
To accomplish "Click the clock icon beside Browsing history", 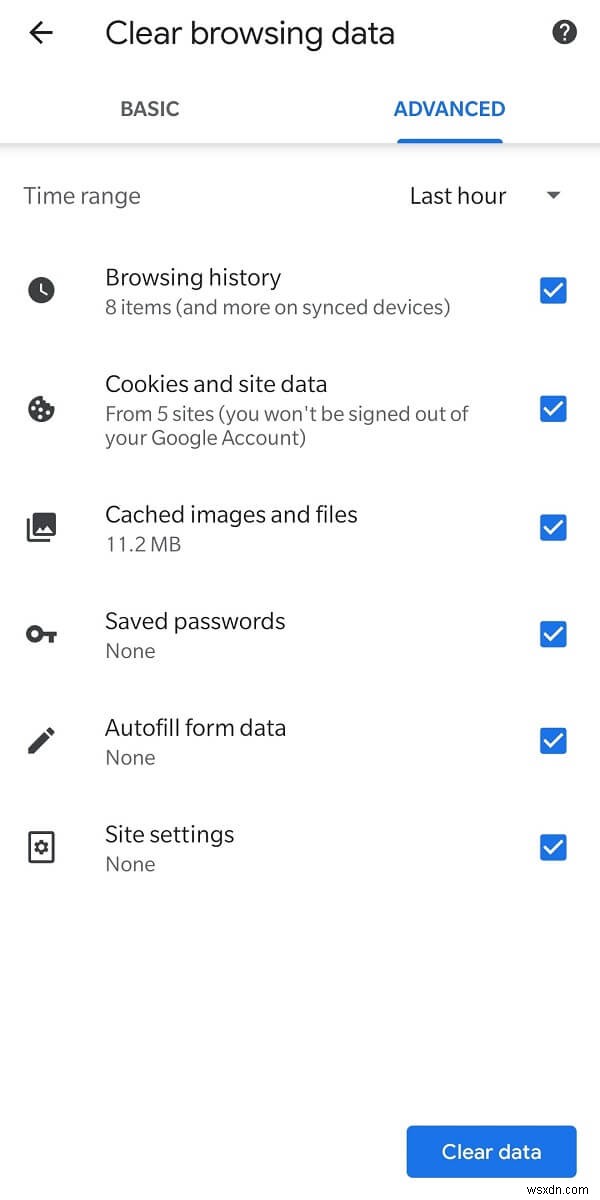I will click(41, 290).
